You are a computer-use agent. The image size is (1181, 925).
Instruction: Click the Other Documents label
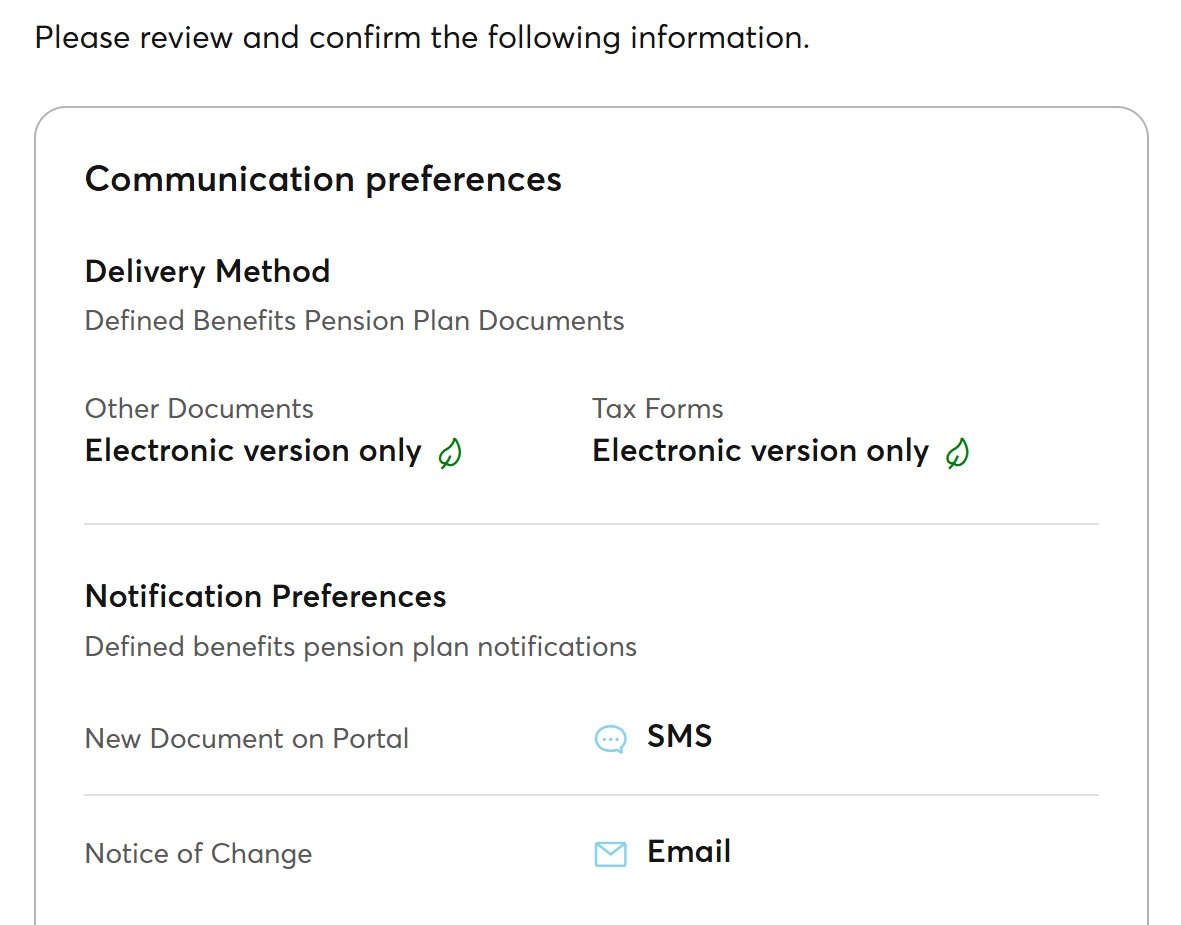(199, 408)
